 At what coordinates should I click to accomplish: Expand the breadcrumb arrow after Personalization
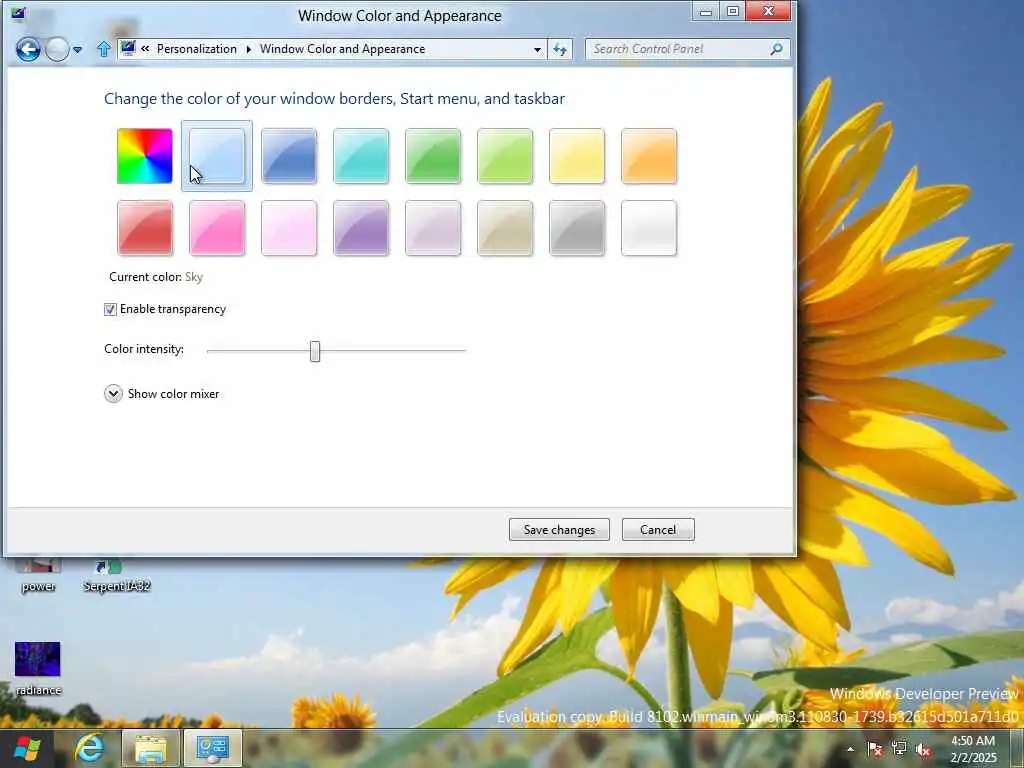coord(249,50)
